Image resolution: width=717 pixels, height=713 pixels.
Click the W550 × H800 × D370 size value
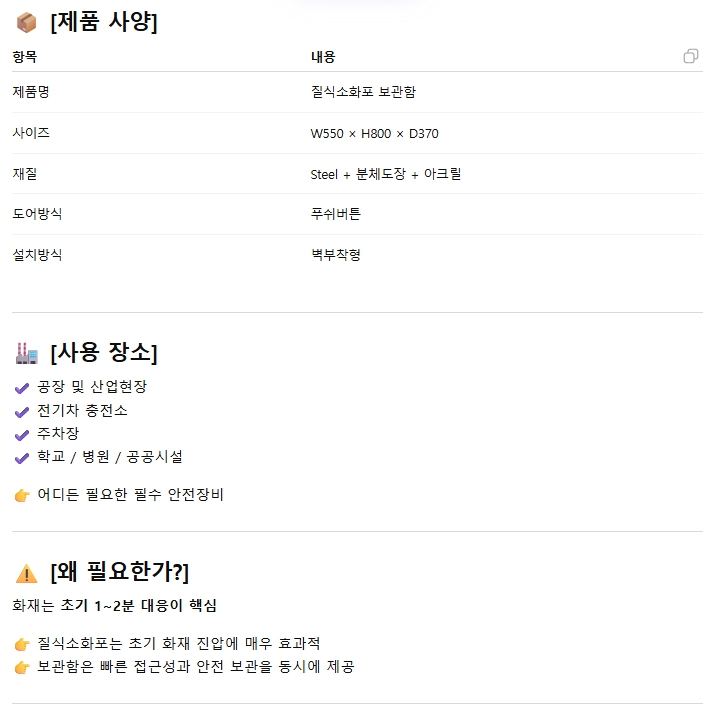pos(374,133)
